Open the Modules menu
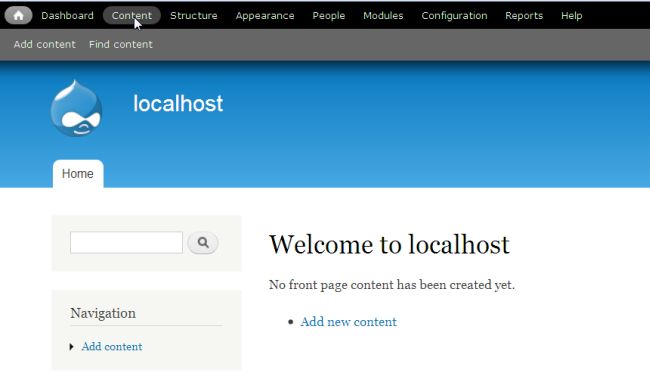This screenshot has height=376, width=650. pos(383,16)
